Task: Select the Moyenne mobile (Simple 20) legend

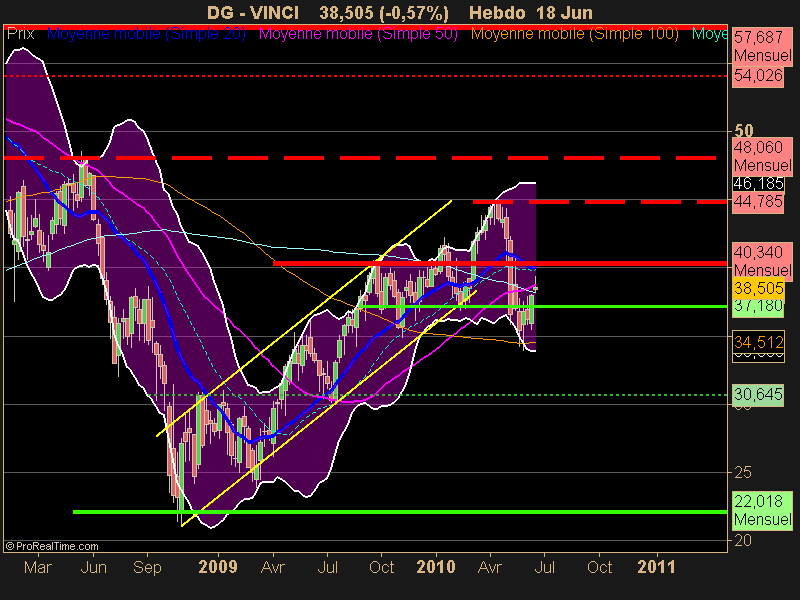Action: (146, 34)
